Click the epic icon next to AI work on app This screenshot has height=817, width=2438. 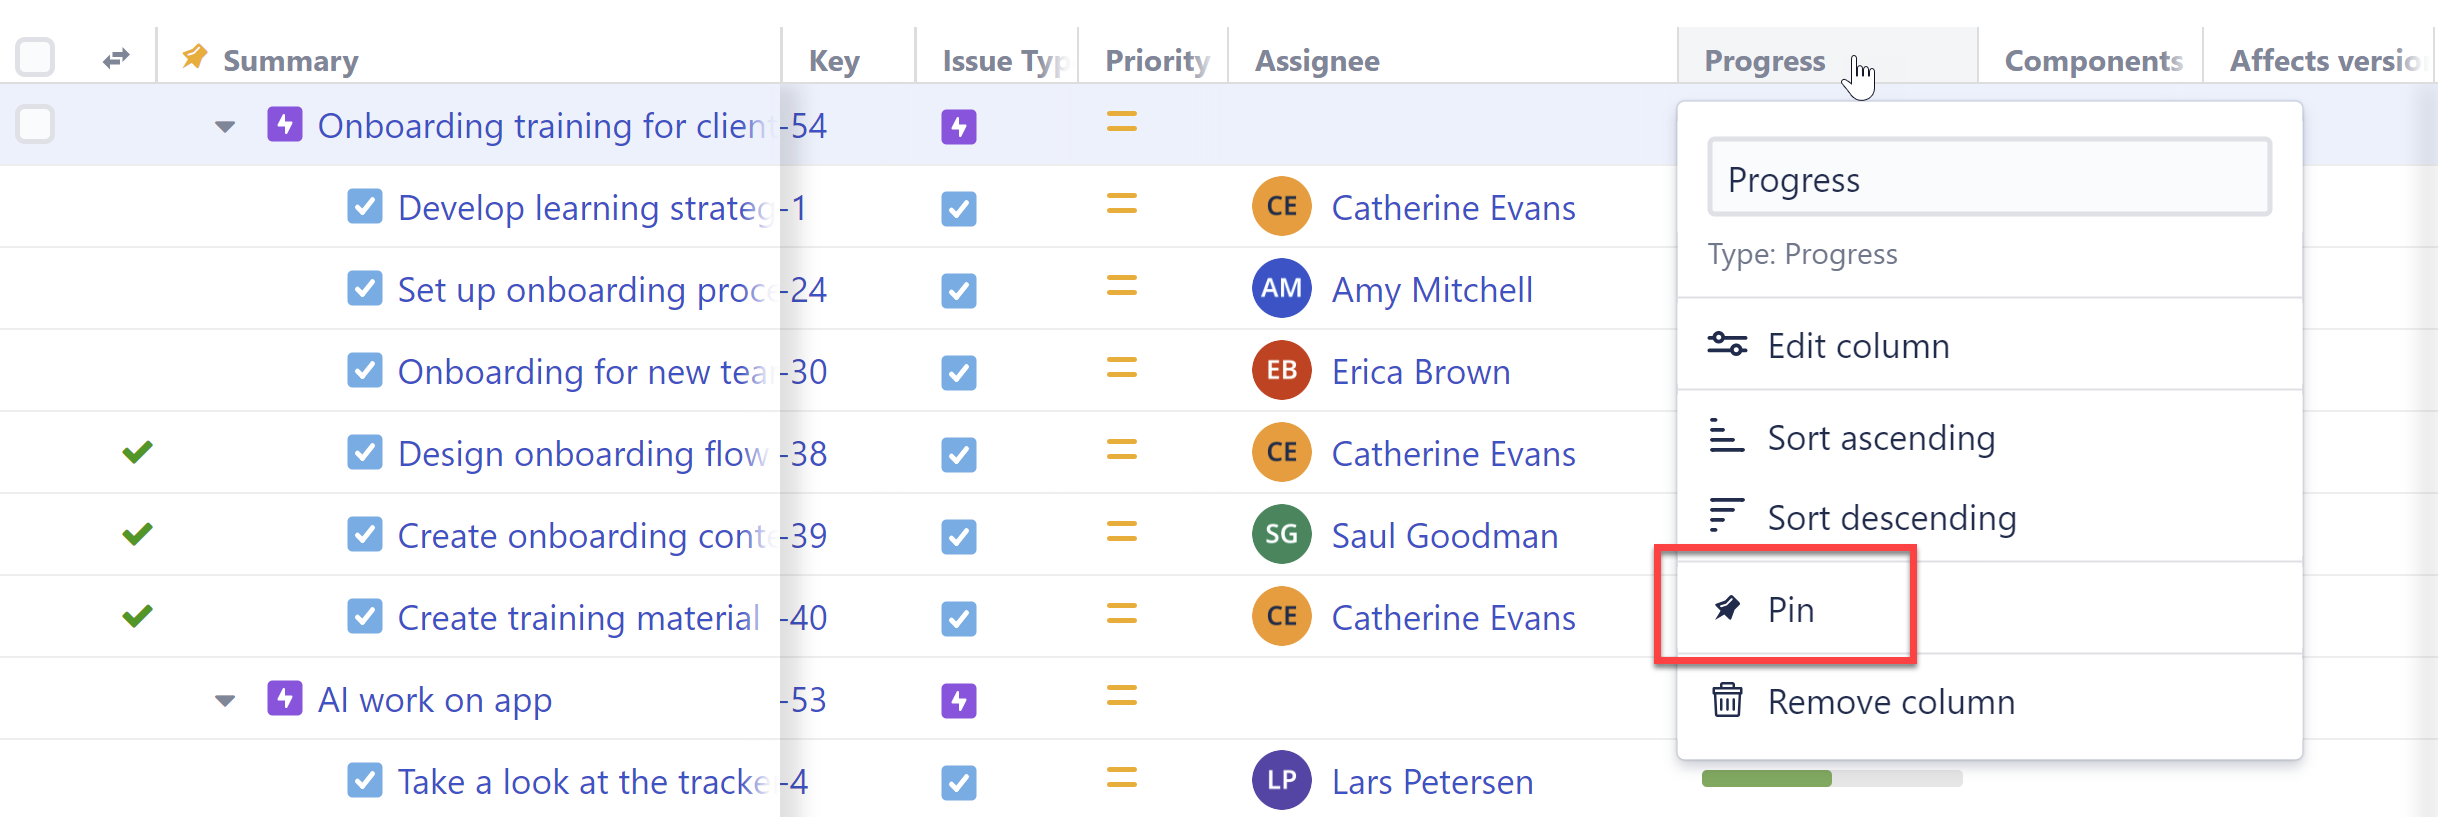pyautogui.click(x=285, y=698)
